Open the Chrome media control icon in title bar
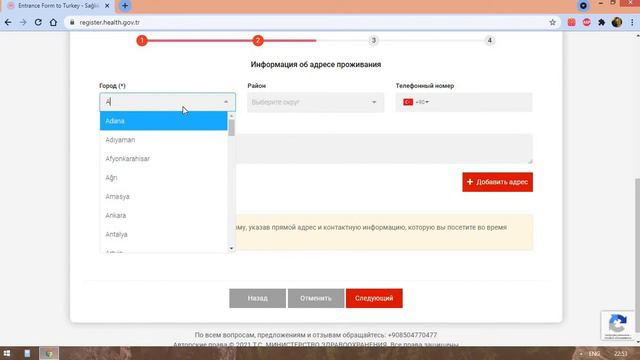Viewport: 640px width, 360px height. [583, 6]
